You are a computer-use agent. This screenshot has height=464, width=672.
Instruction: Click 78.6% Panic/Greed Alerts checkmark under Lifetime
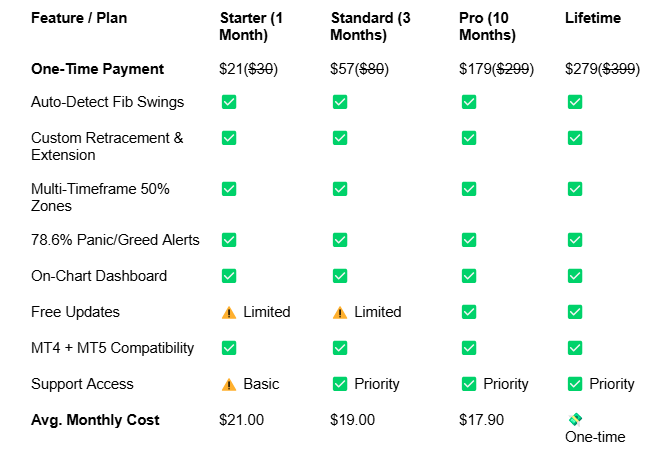tap(575, 240)
